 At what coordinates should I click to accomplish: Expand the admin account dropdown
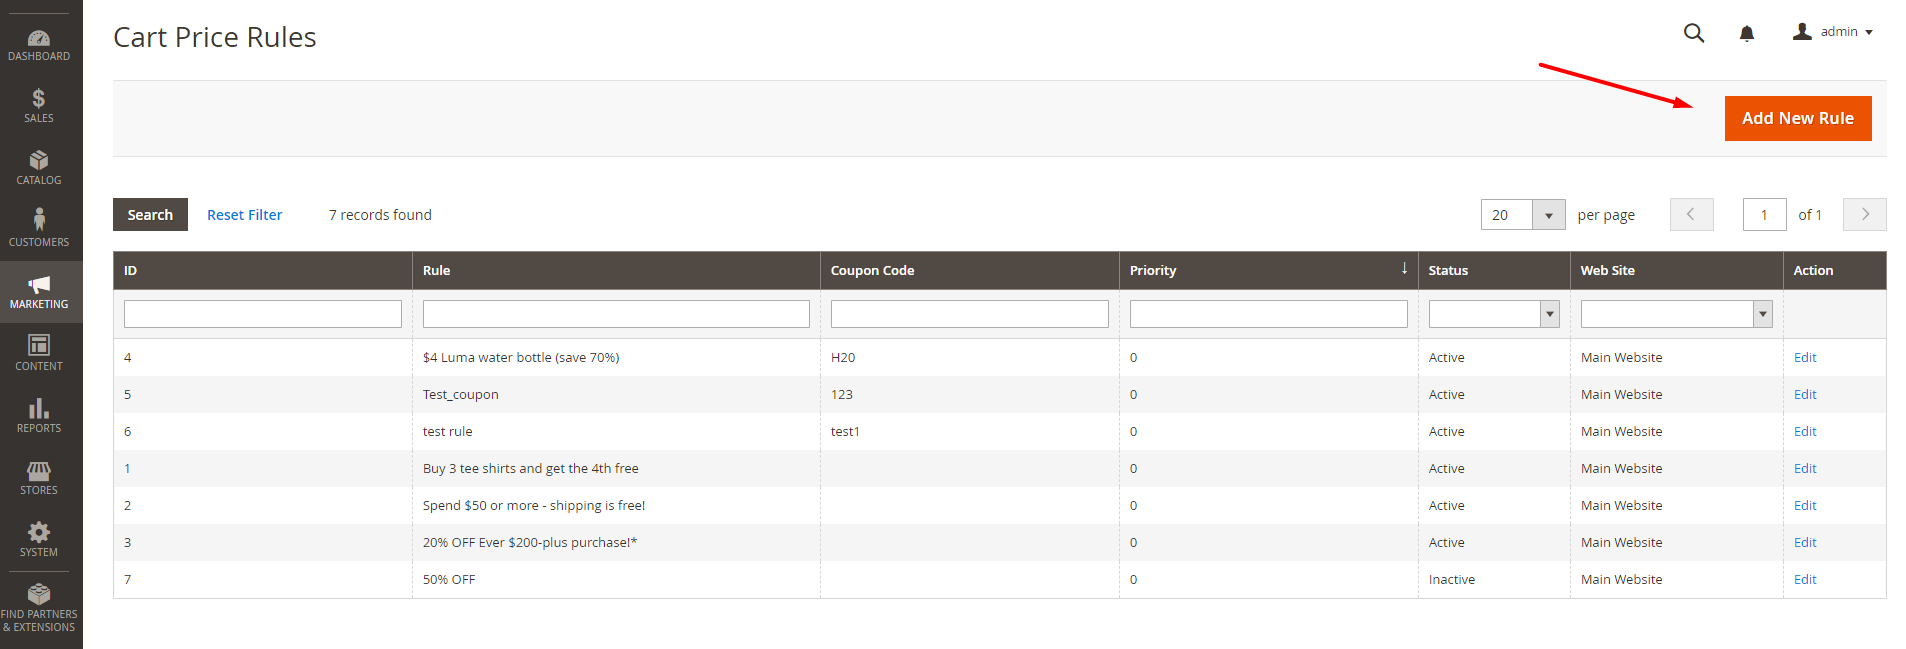click(x=1833, y=32)
